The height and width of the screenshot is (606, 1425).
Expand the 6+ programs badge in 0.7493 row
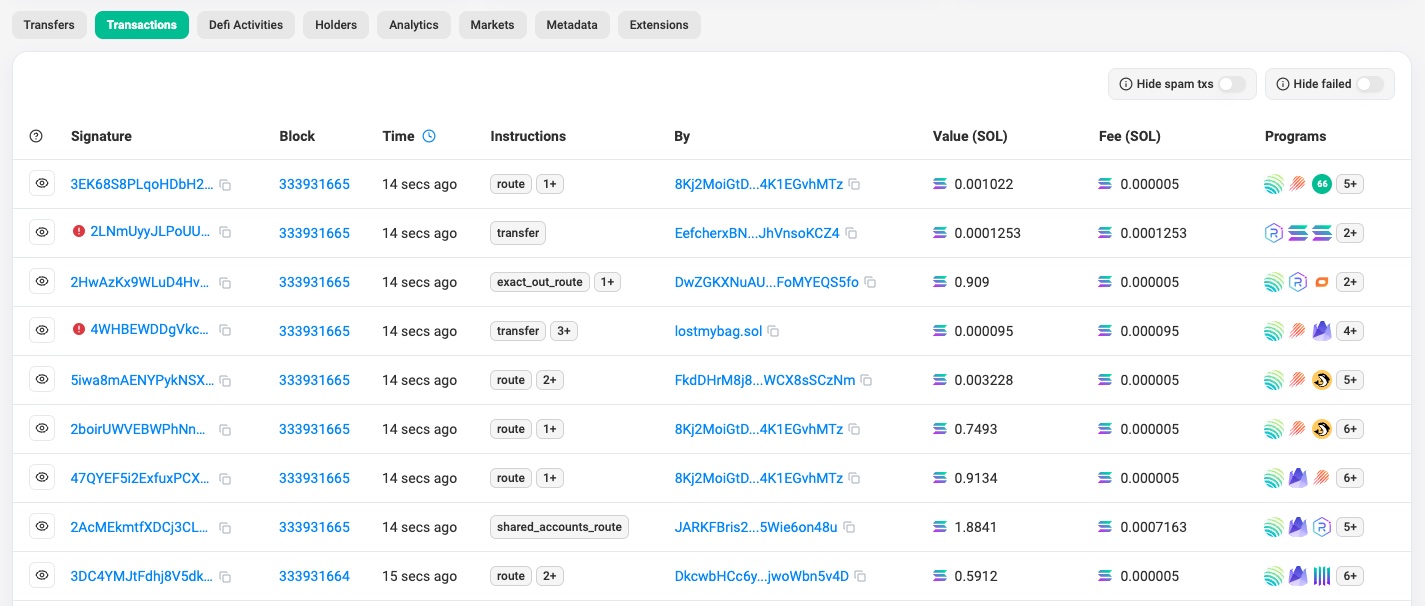[x=1350, y=429]
